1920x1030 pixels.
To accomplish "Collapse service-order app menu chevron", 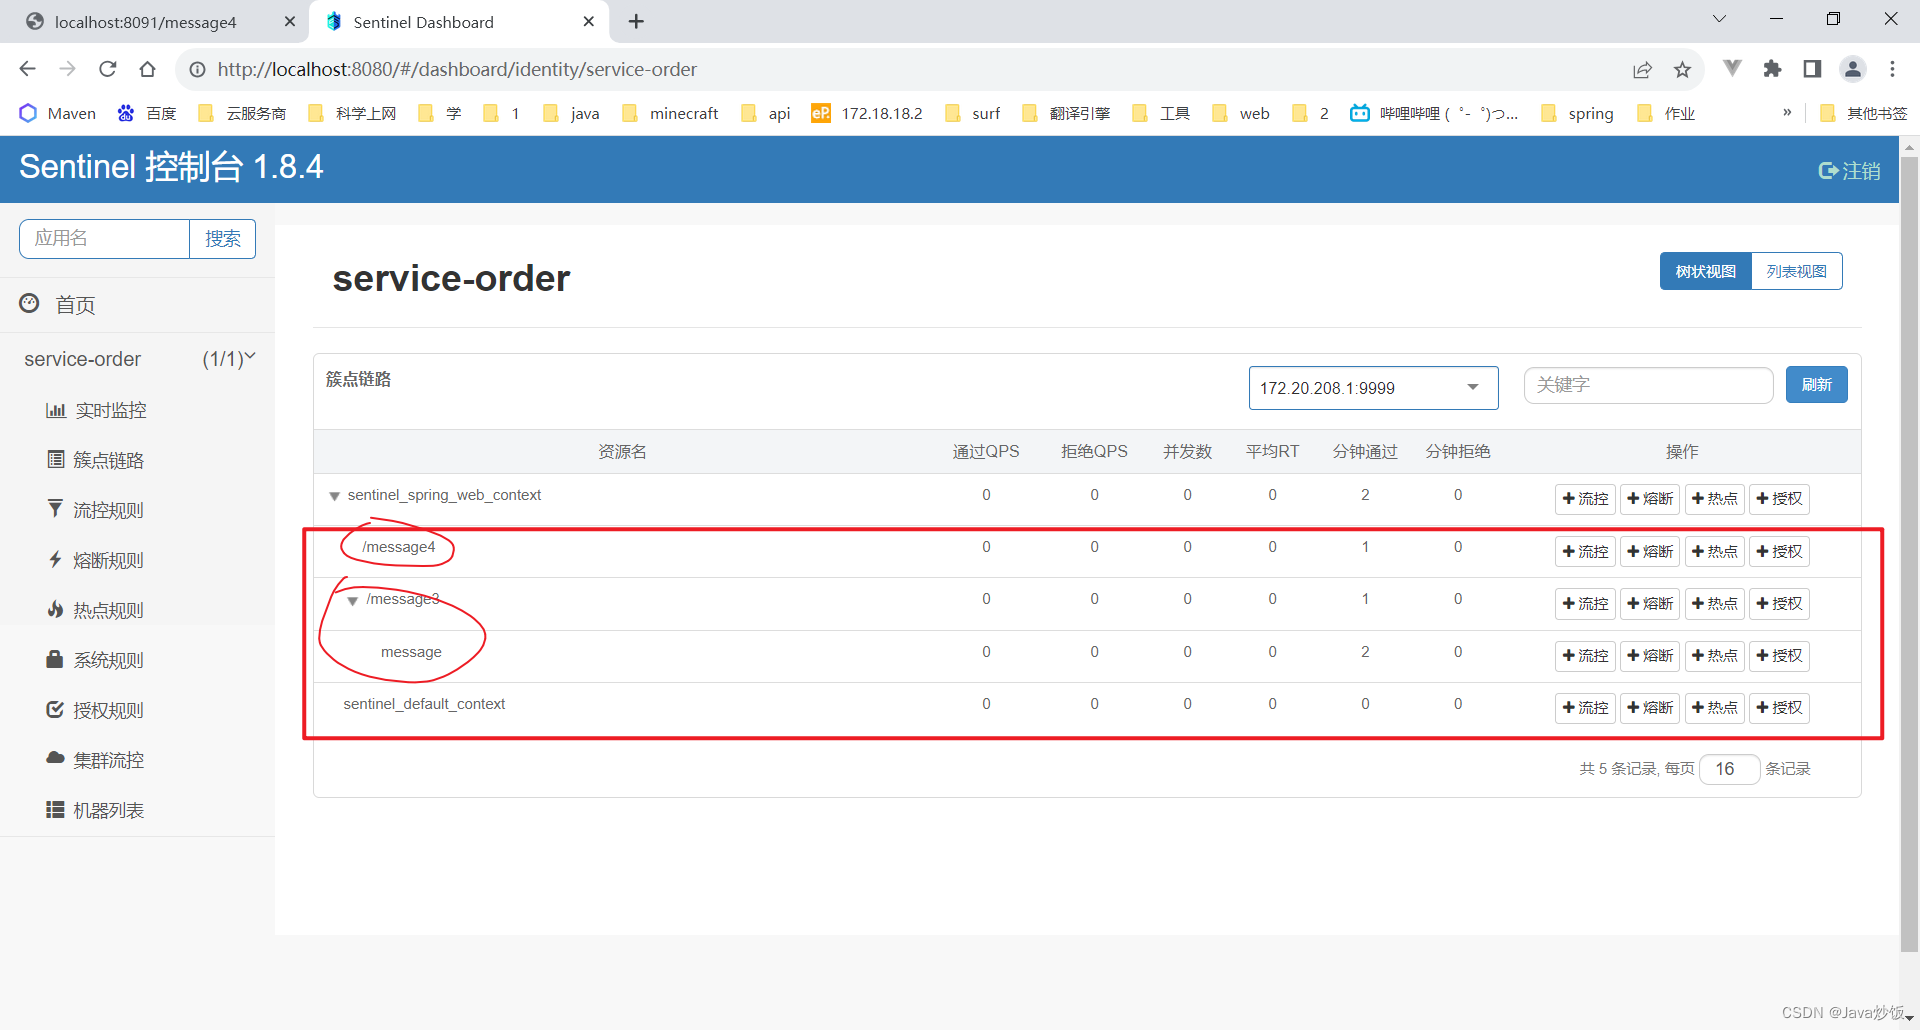I will (250, 357).
